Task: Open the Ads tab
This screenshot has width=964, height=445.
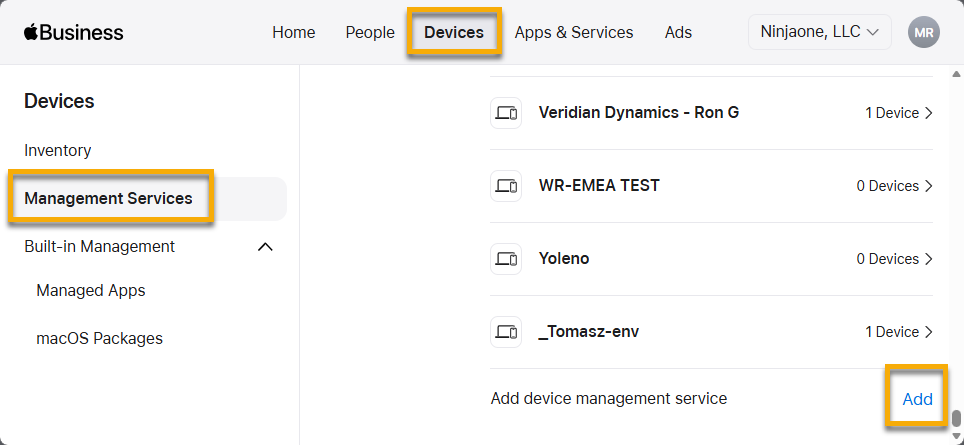Action: pos(679,33)
